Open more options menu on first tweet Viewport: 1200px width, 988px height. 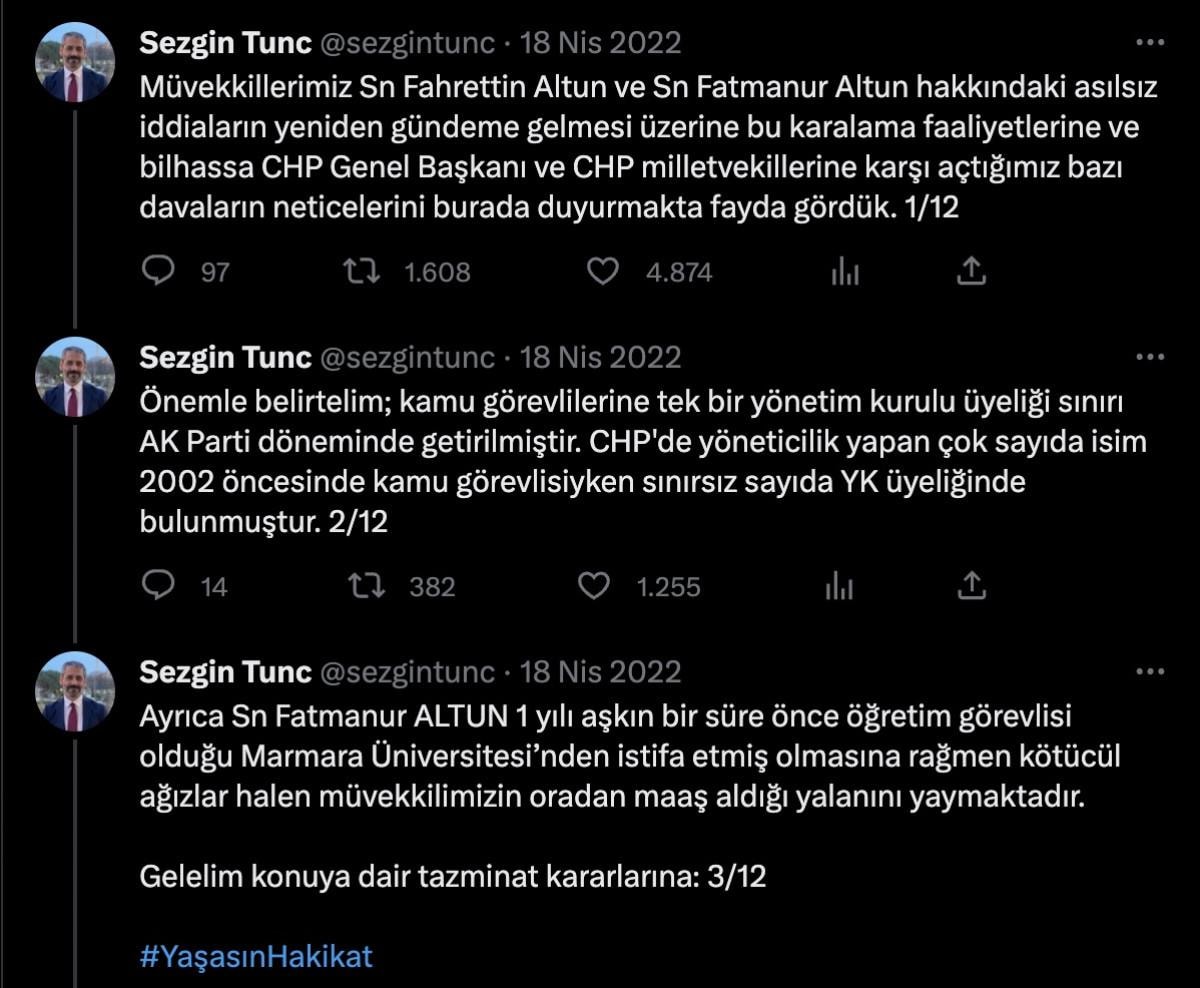[x=1152, y=43]
